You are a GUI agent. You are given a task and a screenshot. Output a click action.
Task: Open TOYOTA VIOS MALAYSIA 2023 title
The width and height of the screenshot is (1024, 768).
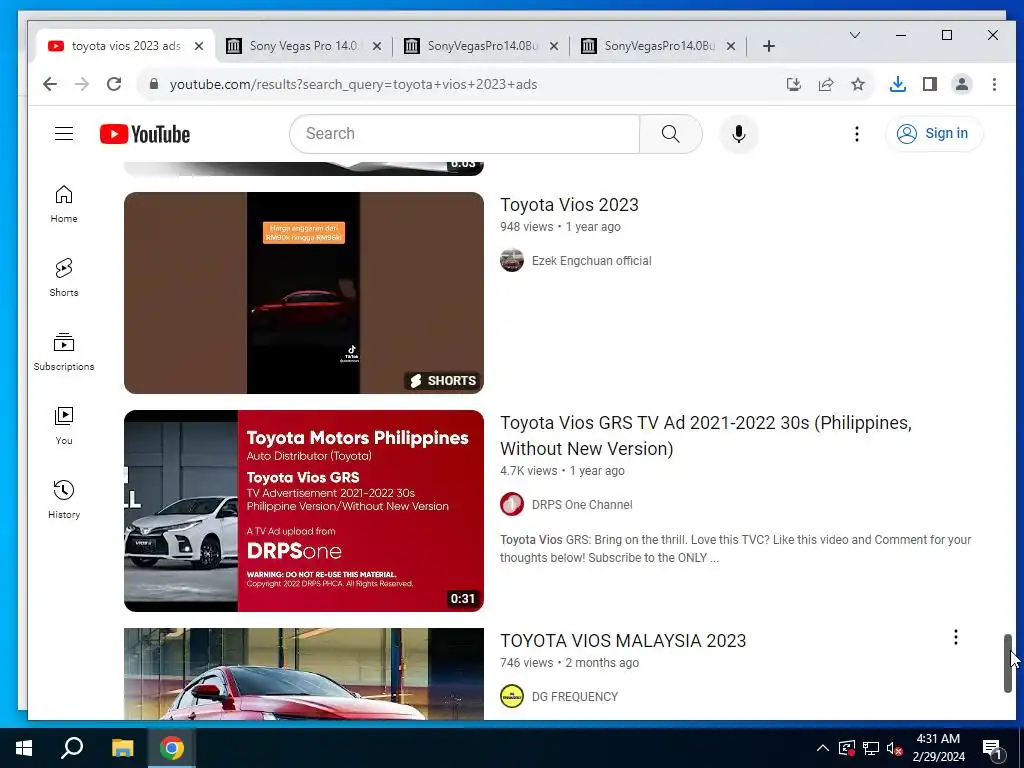(x=623, y=641)
